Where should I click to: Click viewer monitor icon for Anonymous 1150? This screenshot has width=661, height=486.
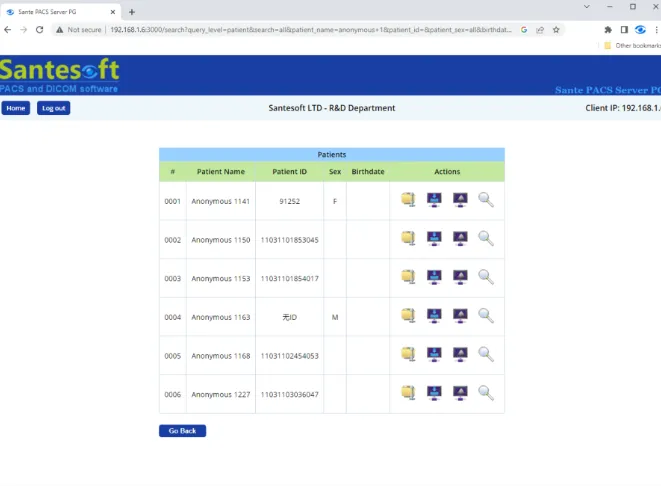point(460,238)
